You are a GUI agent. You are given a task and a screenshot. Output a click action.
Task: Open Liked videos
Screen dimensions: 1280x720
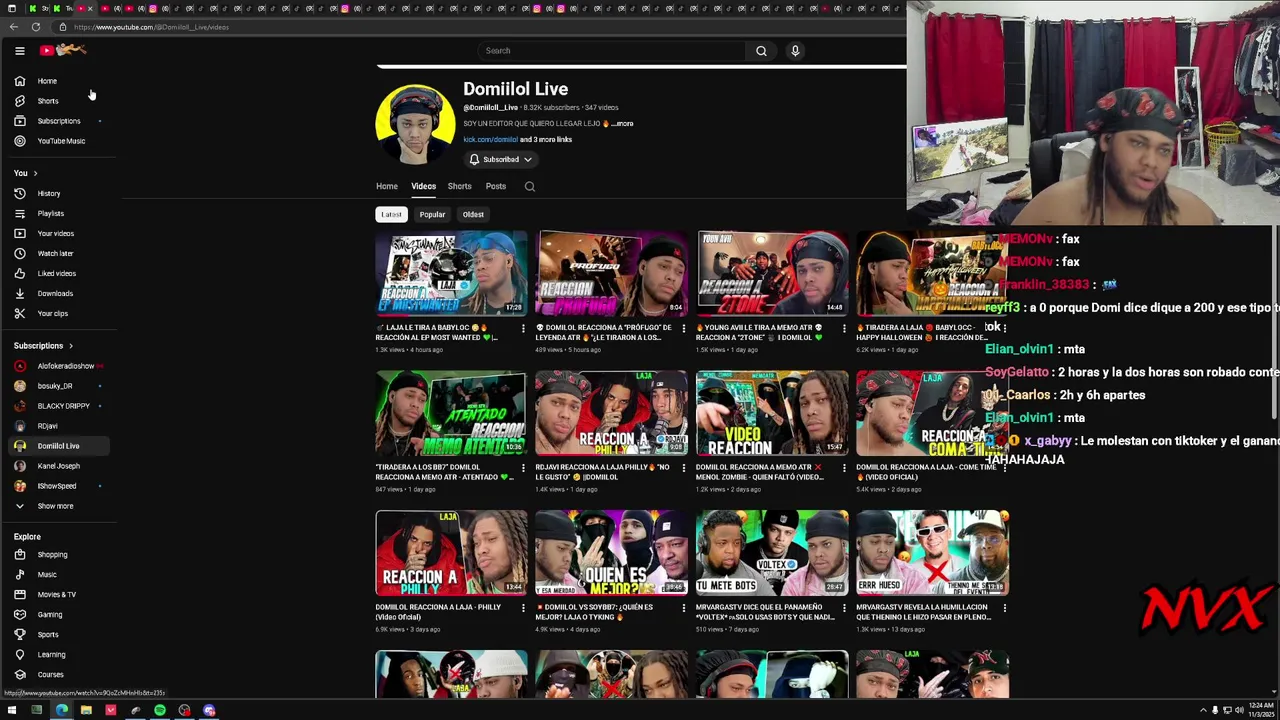[x=56, y=273]
